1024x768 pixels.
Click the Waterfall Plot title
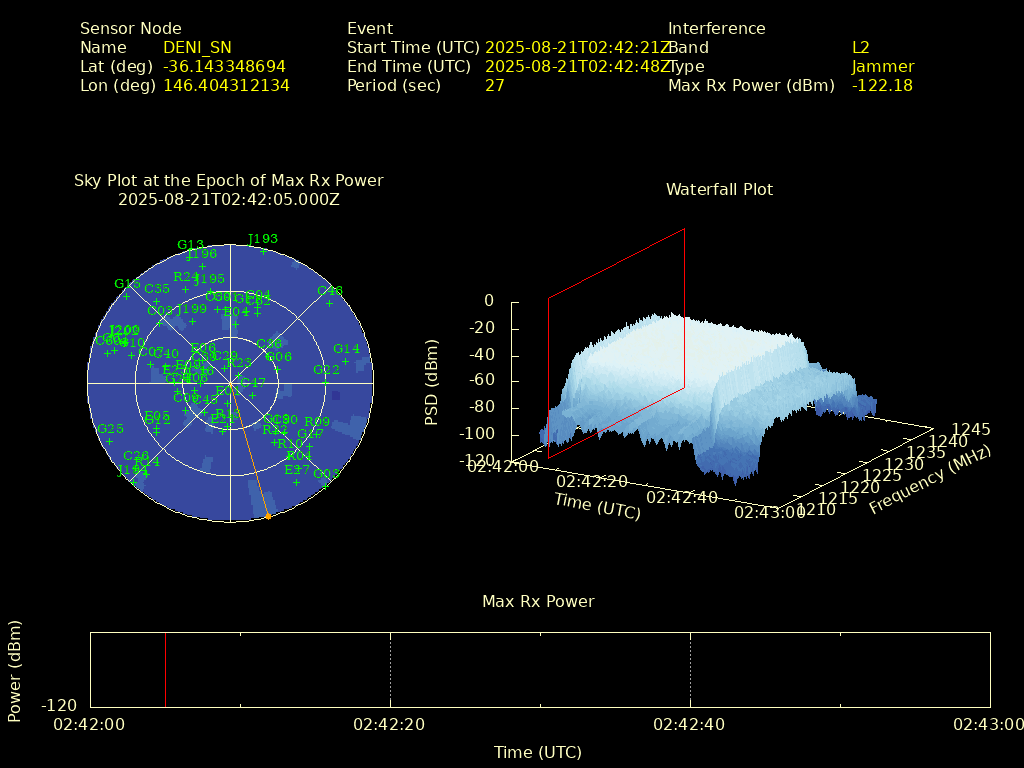click(x=719, y=189)
